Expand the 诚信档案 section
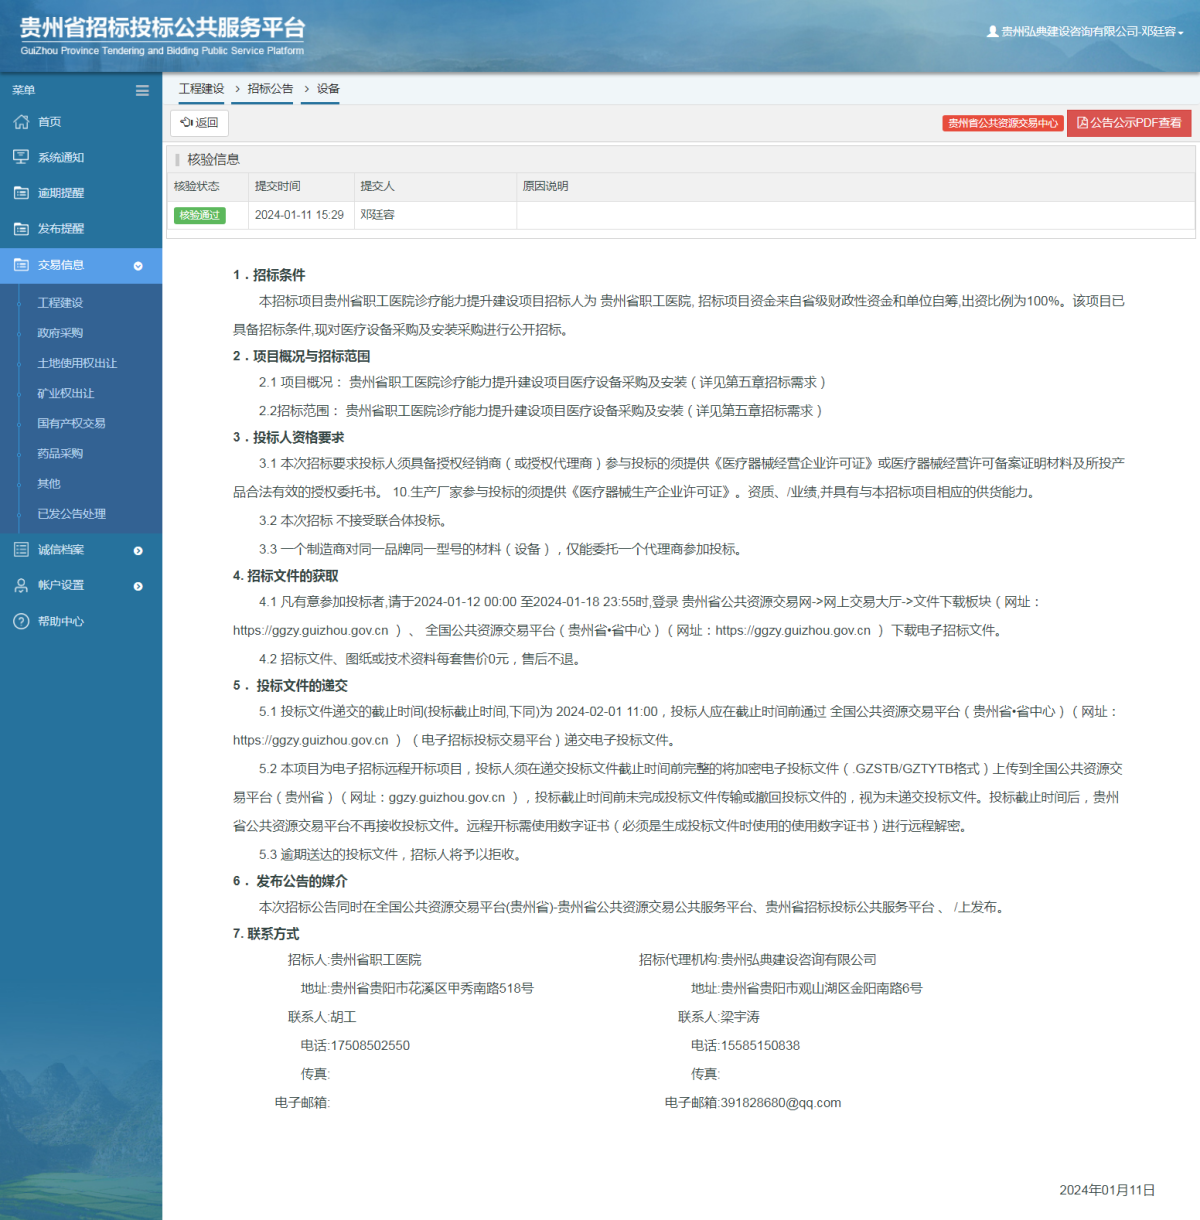This screenshot has width=1200, height=1220. coord(138,549)
